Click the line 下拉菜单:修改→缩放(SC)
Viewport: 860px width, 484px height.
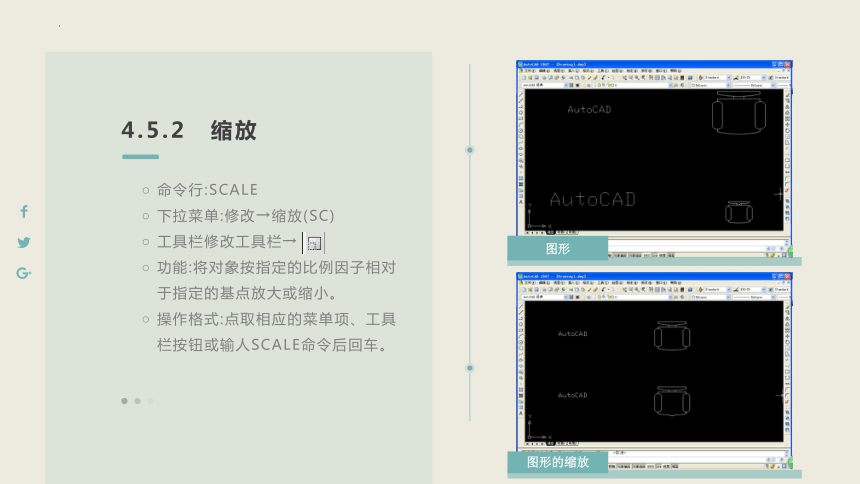click(x=246, y=216)
